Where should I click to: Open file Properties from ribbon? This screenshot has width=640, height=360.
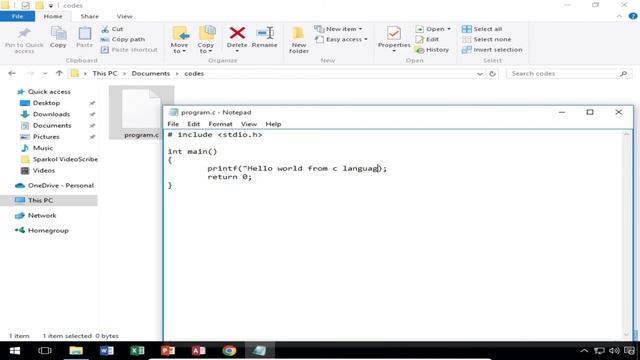394,39
